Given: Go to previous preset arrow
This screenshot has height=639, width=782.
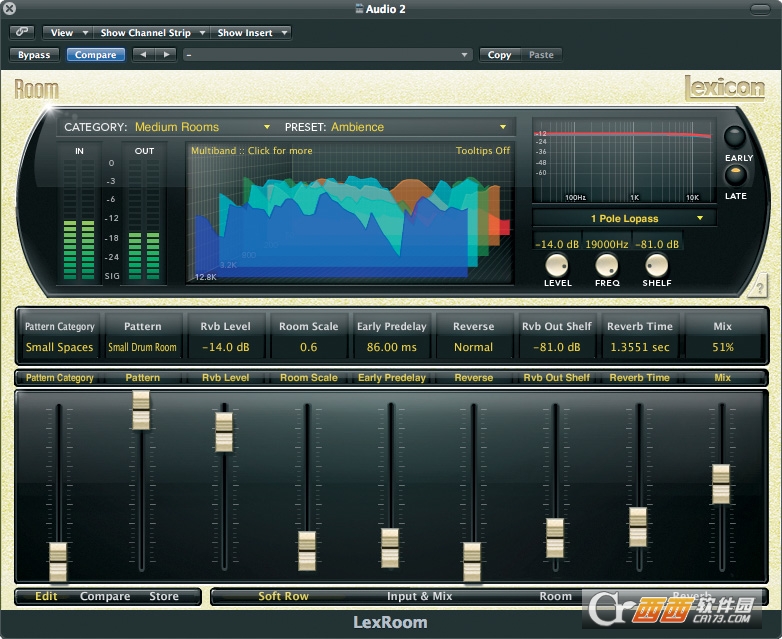Looking at the screenshot, I should pos(143,54).
